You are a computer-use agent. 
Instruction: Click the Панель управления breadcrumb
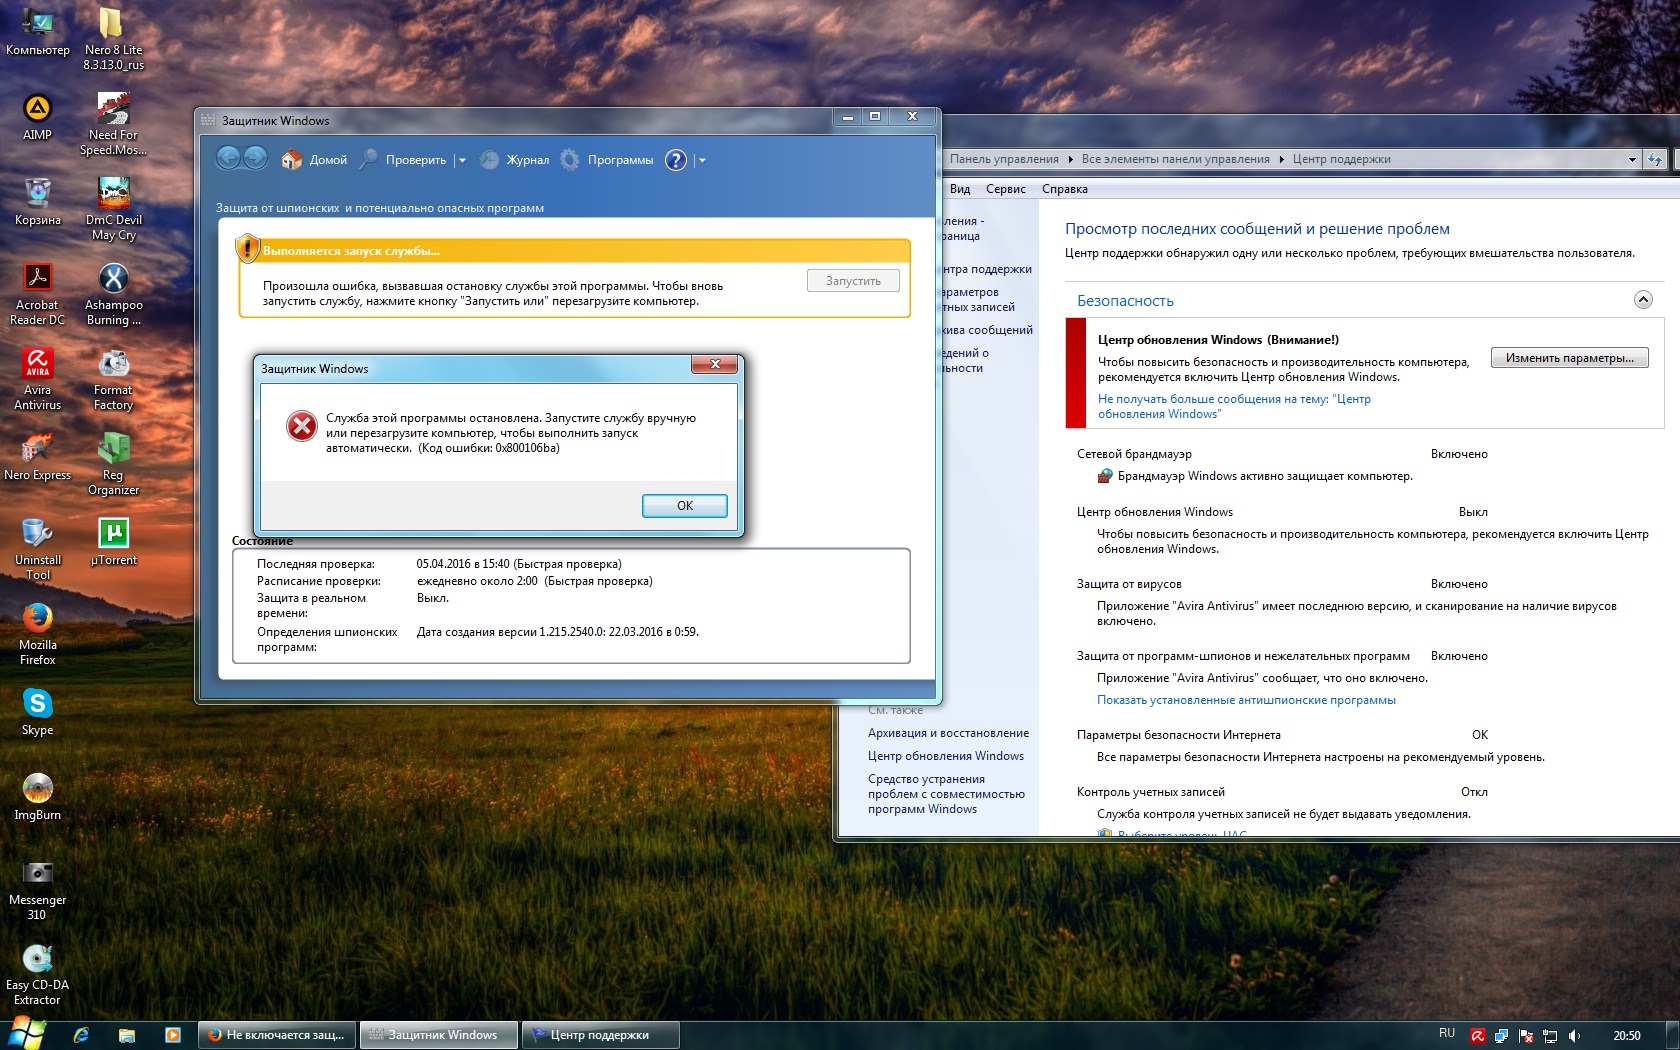(1004, 159)
